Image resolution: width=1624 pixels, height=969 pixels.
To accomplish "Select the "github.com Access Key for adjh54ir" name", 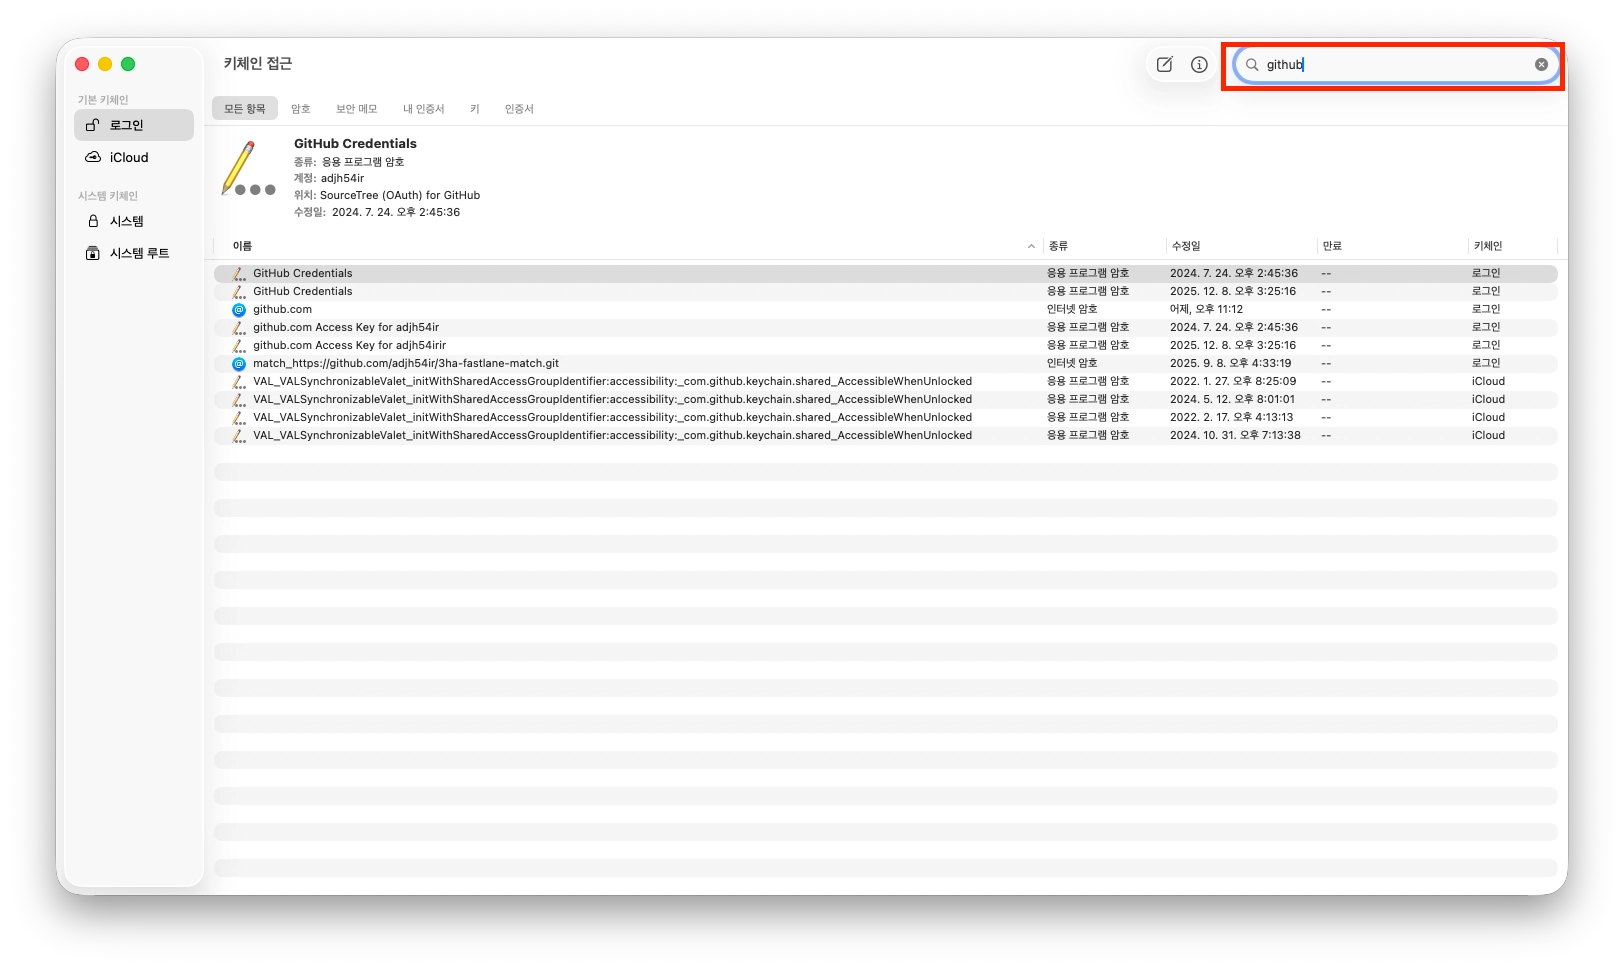I will pos(346,327).
